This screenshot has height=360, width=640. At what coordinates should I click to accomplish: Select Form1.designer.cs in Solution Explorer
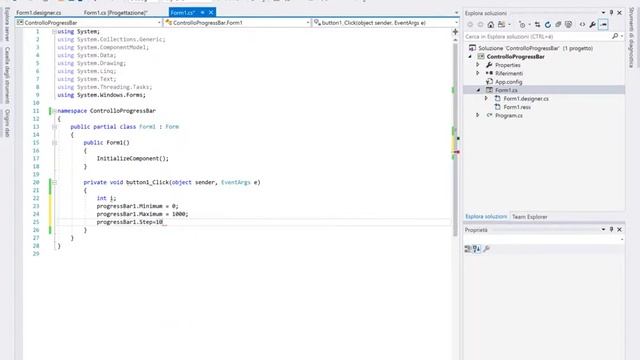[526, 98]
